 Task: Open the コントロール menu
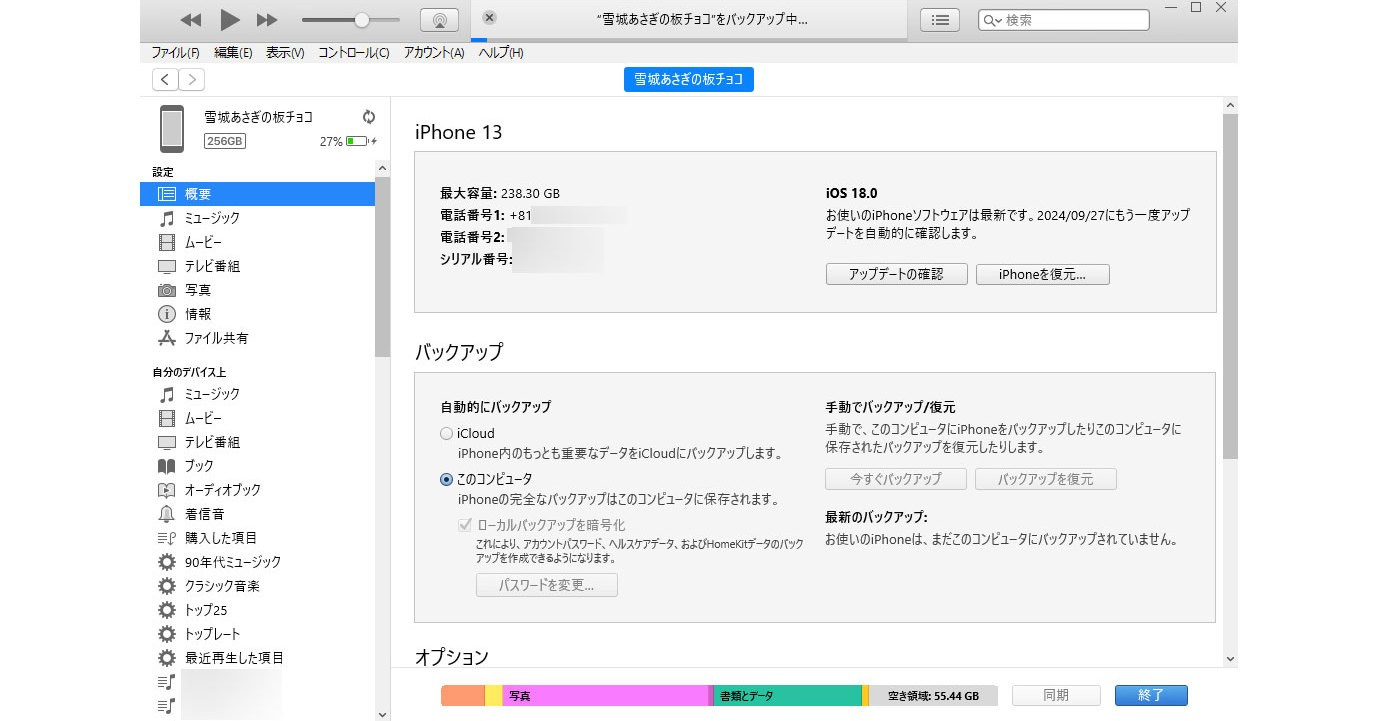click(353, 53)
